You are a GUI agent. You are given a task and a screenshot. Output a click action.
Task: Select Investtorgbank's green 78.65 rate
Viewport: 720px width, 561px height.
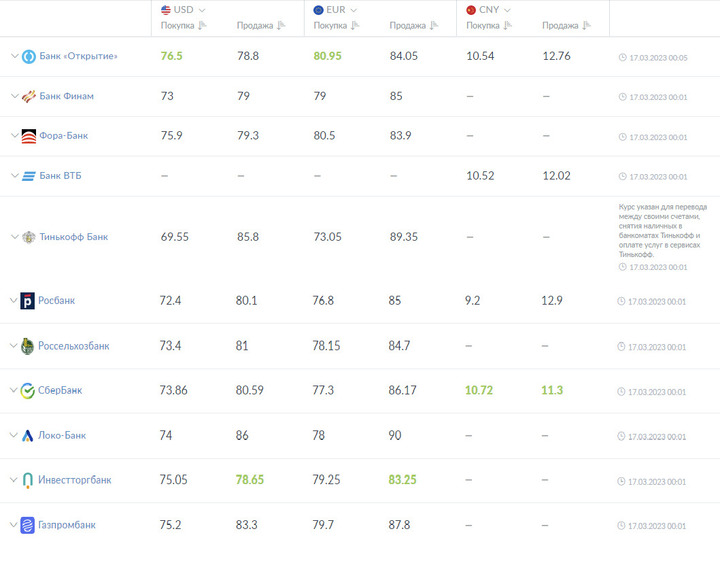click(x=250, y=480)
